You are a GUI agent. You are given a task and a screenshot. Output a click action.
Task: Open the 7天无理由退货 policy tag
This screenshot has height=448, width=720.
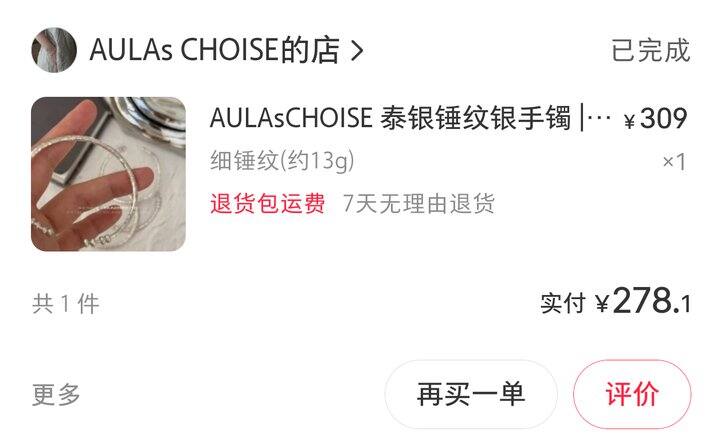pos(418,203)
